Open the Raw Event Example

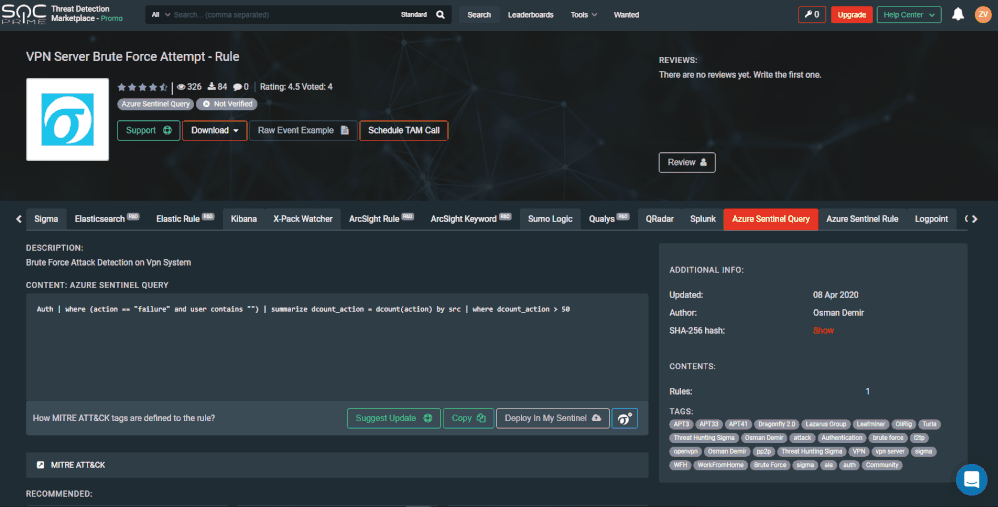point(303,130)
